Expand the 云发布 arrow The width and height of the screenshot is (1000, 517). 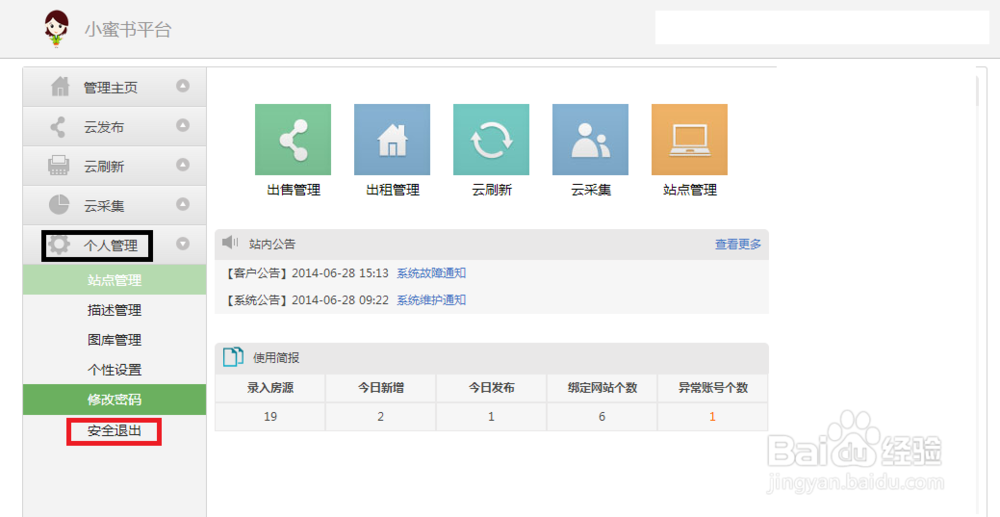183,125
